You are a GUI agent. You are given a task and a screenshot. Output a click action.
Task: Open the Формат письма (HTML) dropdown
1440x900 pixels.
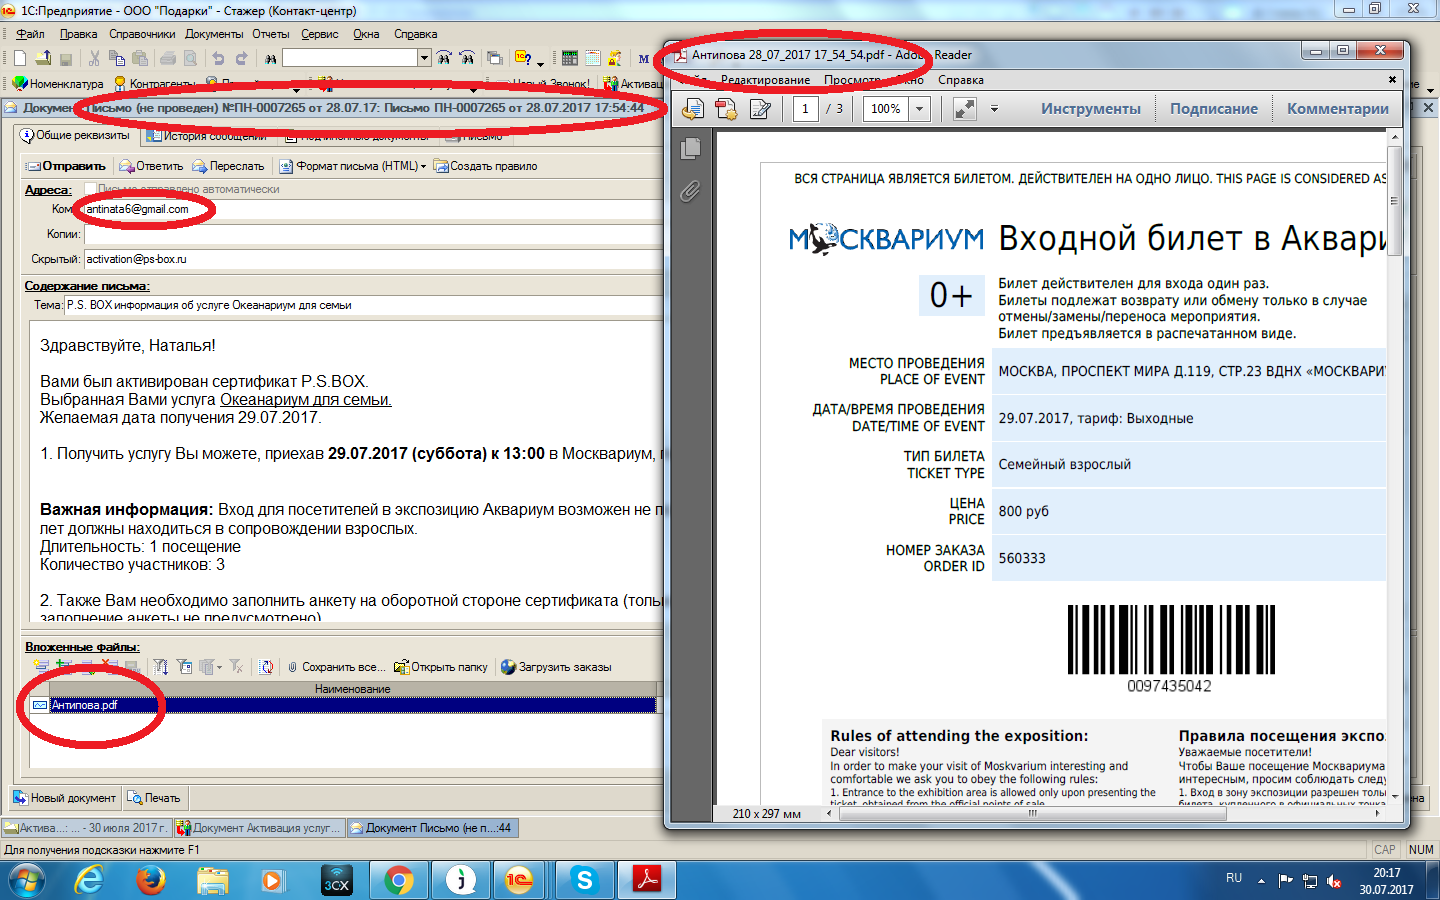click(x=353, y=166)
